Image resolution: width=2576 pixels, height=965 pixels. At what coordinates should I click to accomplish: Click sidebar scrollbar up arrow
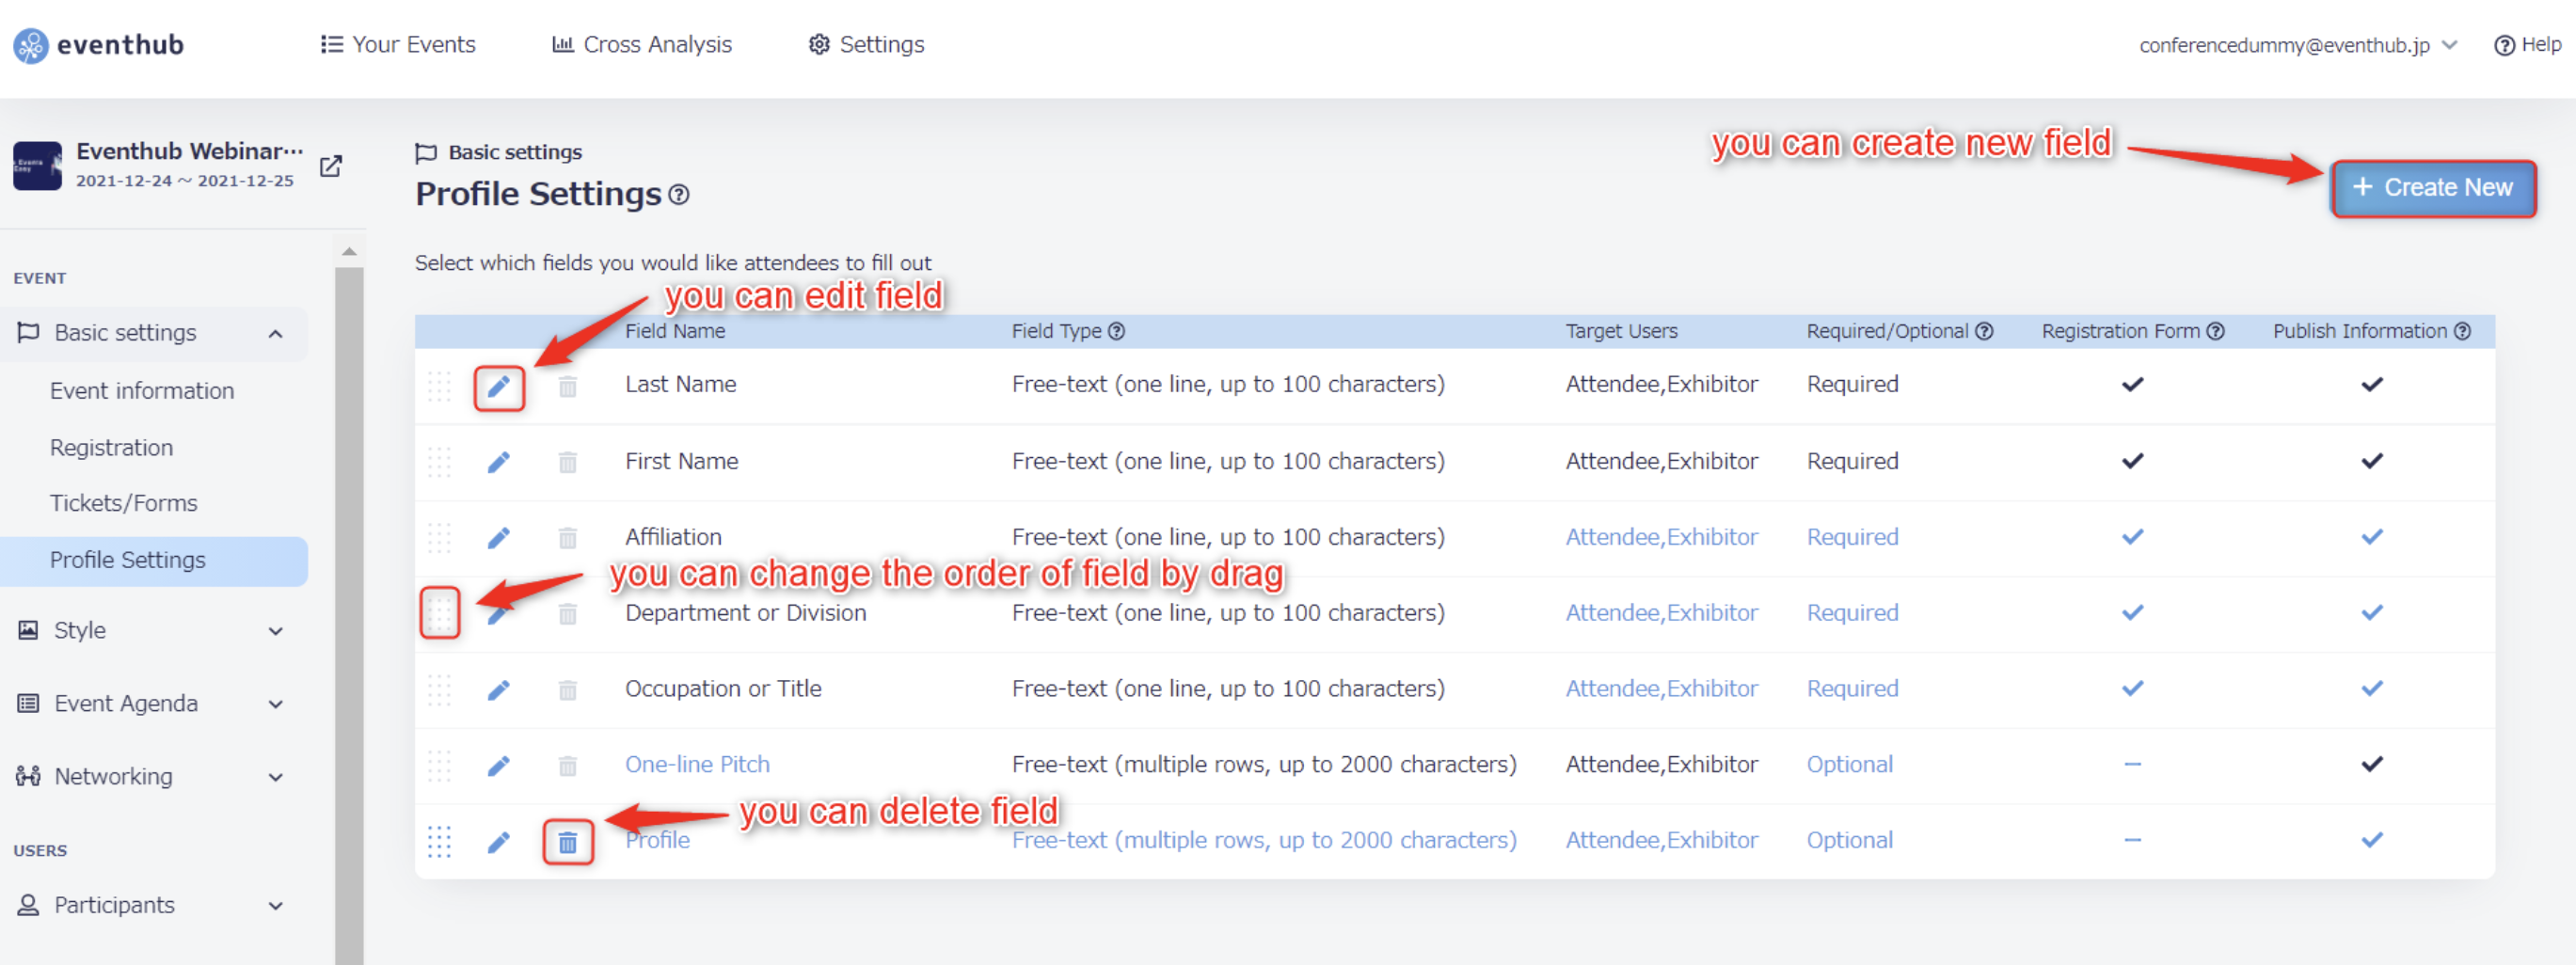[349, 251]
